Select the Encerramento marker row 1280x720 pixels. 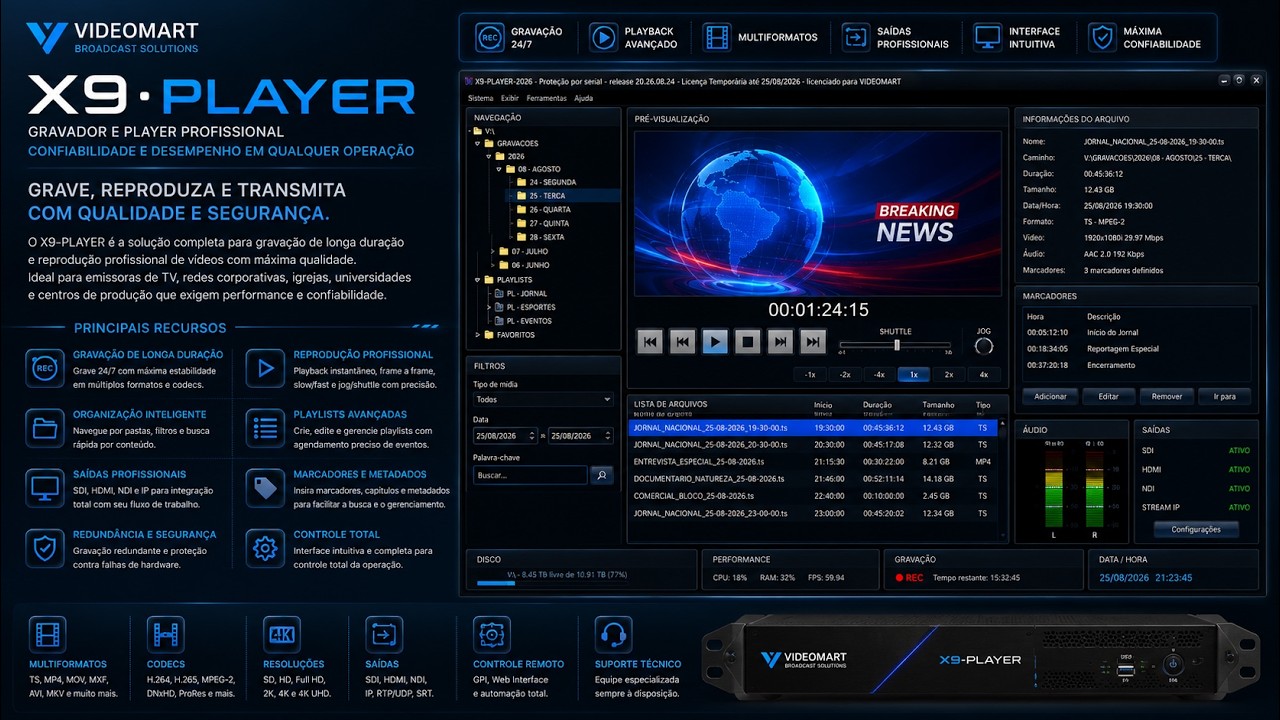1136,366
